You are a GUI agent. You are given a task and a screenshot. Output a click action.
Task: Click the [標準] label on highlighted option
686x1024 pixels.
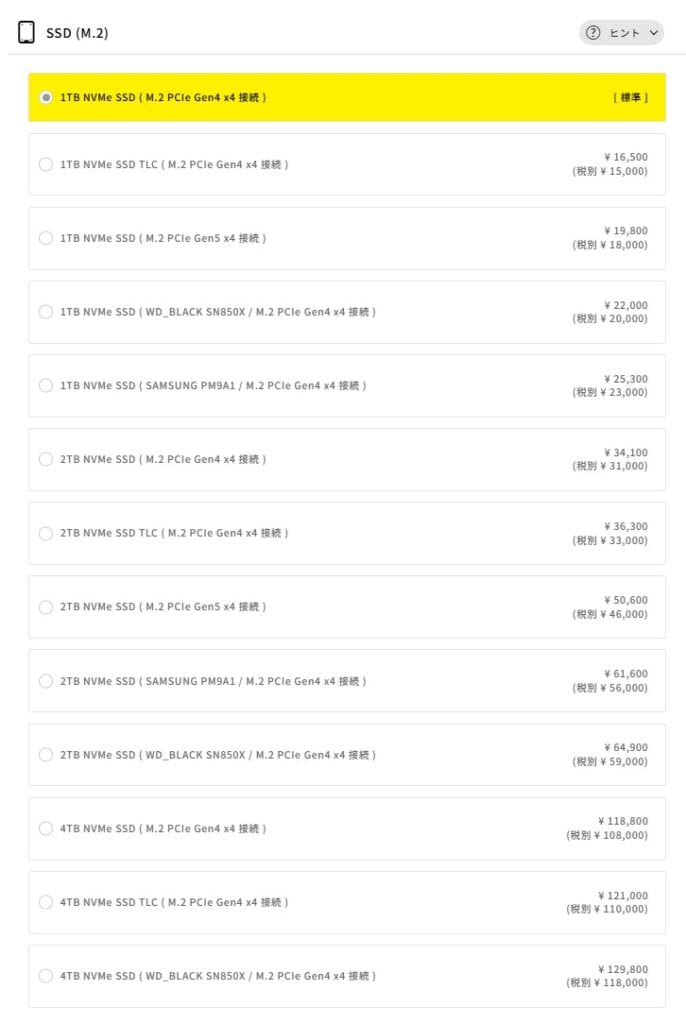pos(630,98)
